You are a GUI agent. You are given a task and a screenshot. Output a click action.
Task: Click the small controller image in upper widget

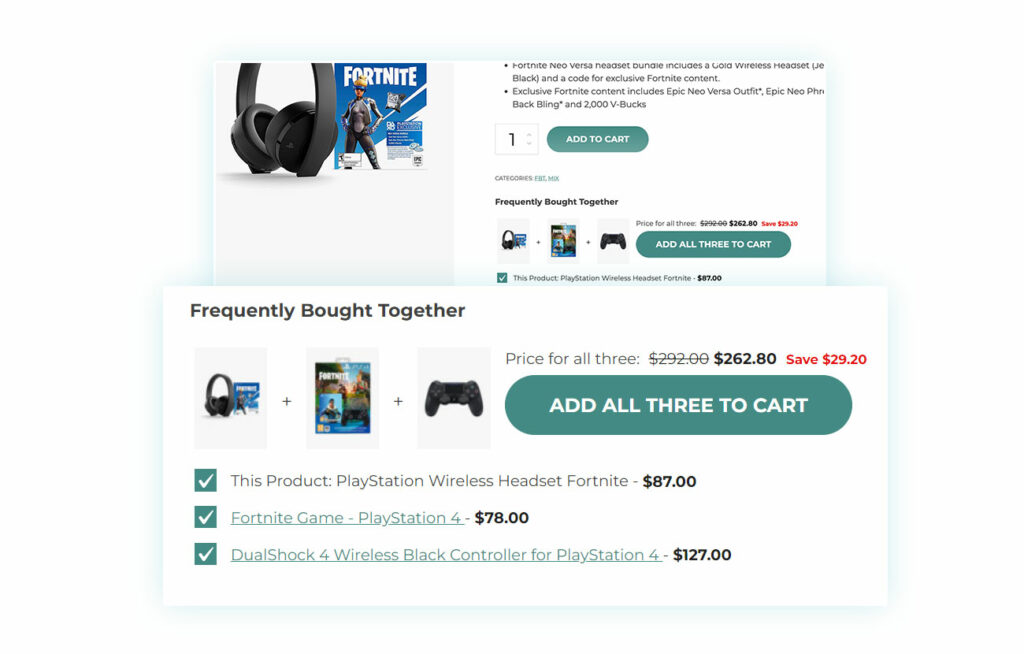pos(613,240)
